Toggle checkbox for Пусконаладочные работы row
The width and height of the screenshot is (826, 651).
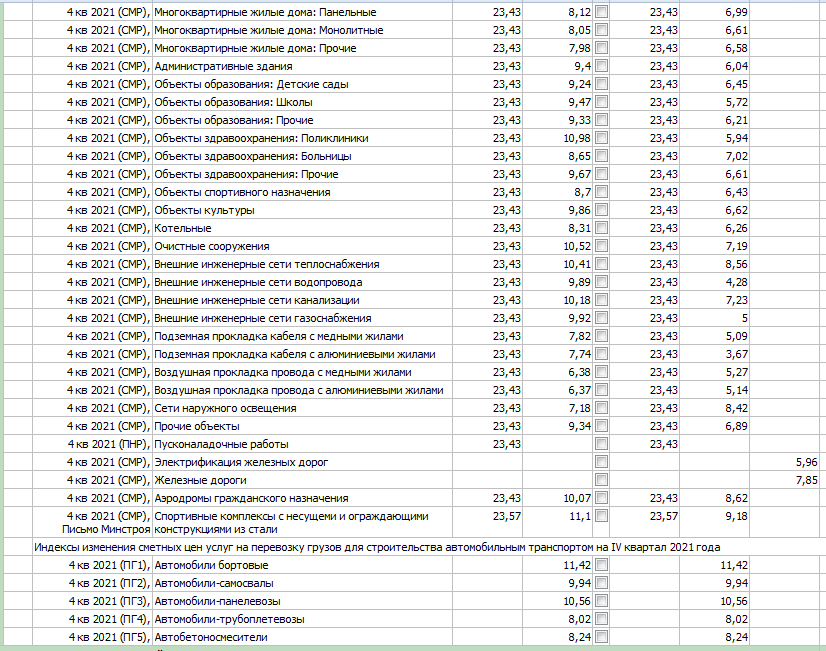pos(601,443)
